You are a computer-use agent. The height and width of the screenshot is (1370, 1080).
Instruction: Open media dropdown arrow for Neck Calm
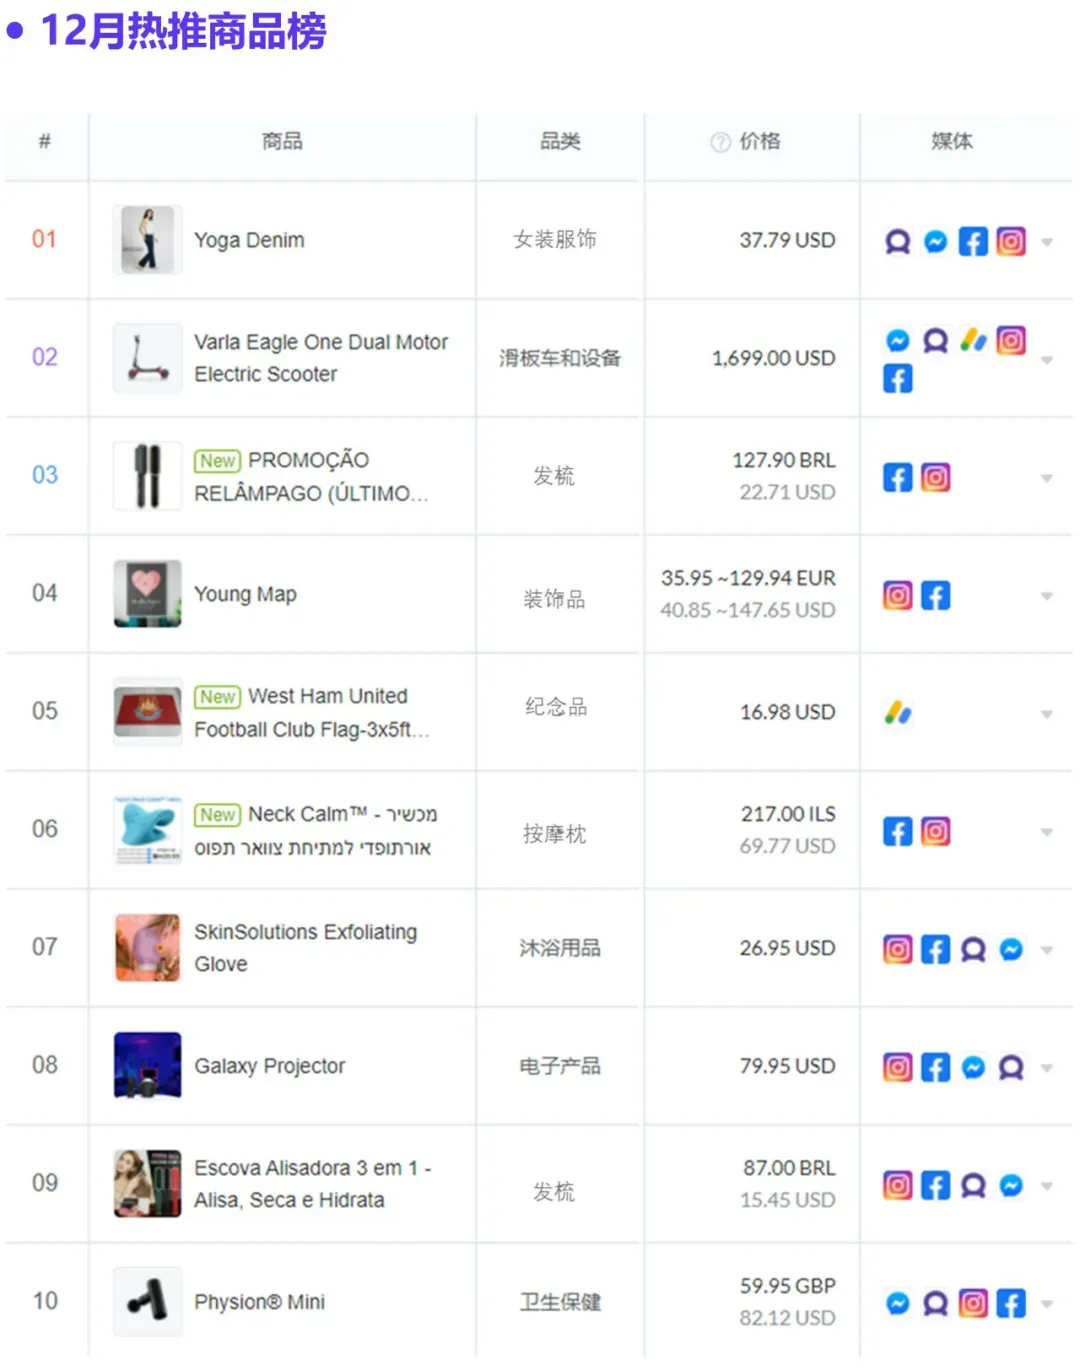coord(1047,832)
